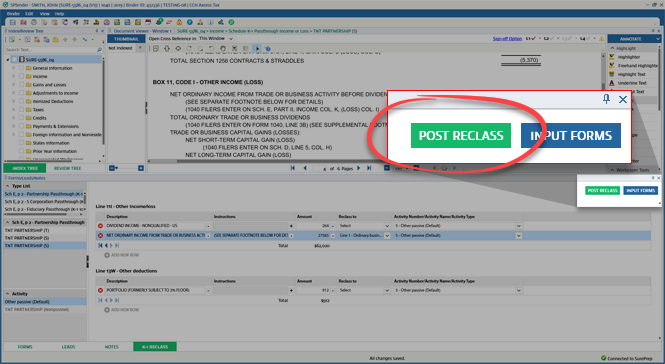
Task: Switch to the LEADS tab
Action: [68, 347]
